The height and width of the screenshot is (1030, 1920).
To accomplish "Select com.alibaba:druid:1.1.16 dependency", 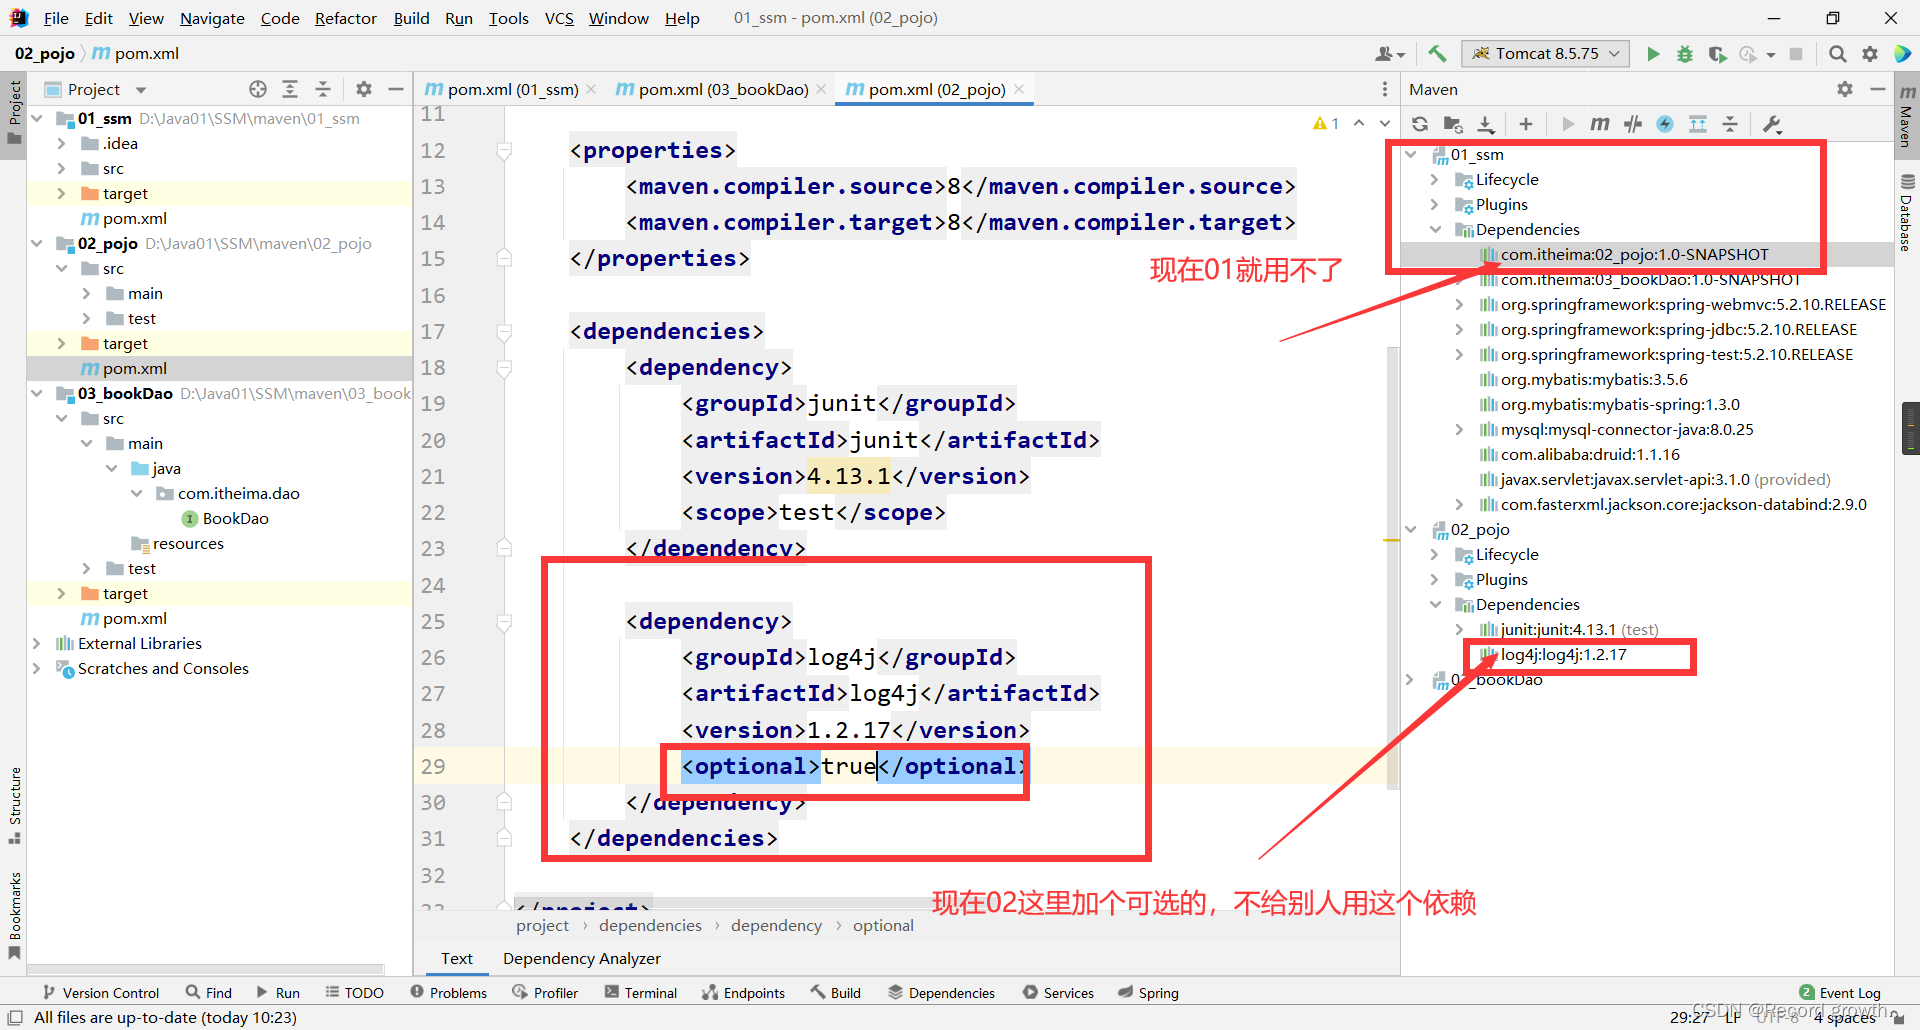I will pos(1590,454).
